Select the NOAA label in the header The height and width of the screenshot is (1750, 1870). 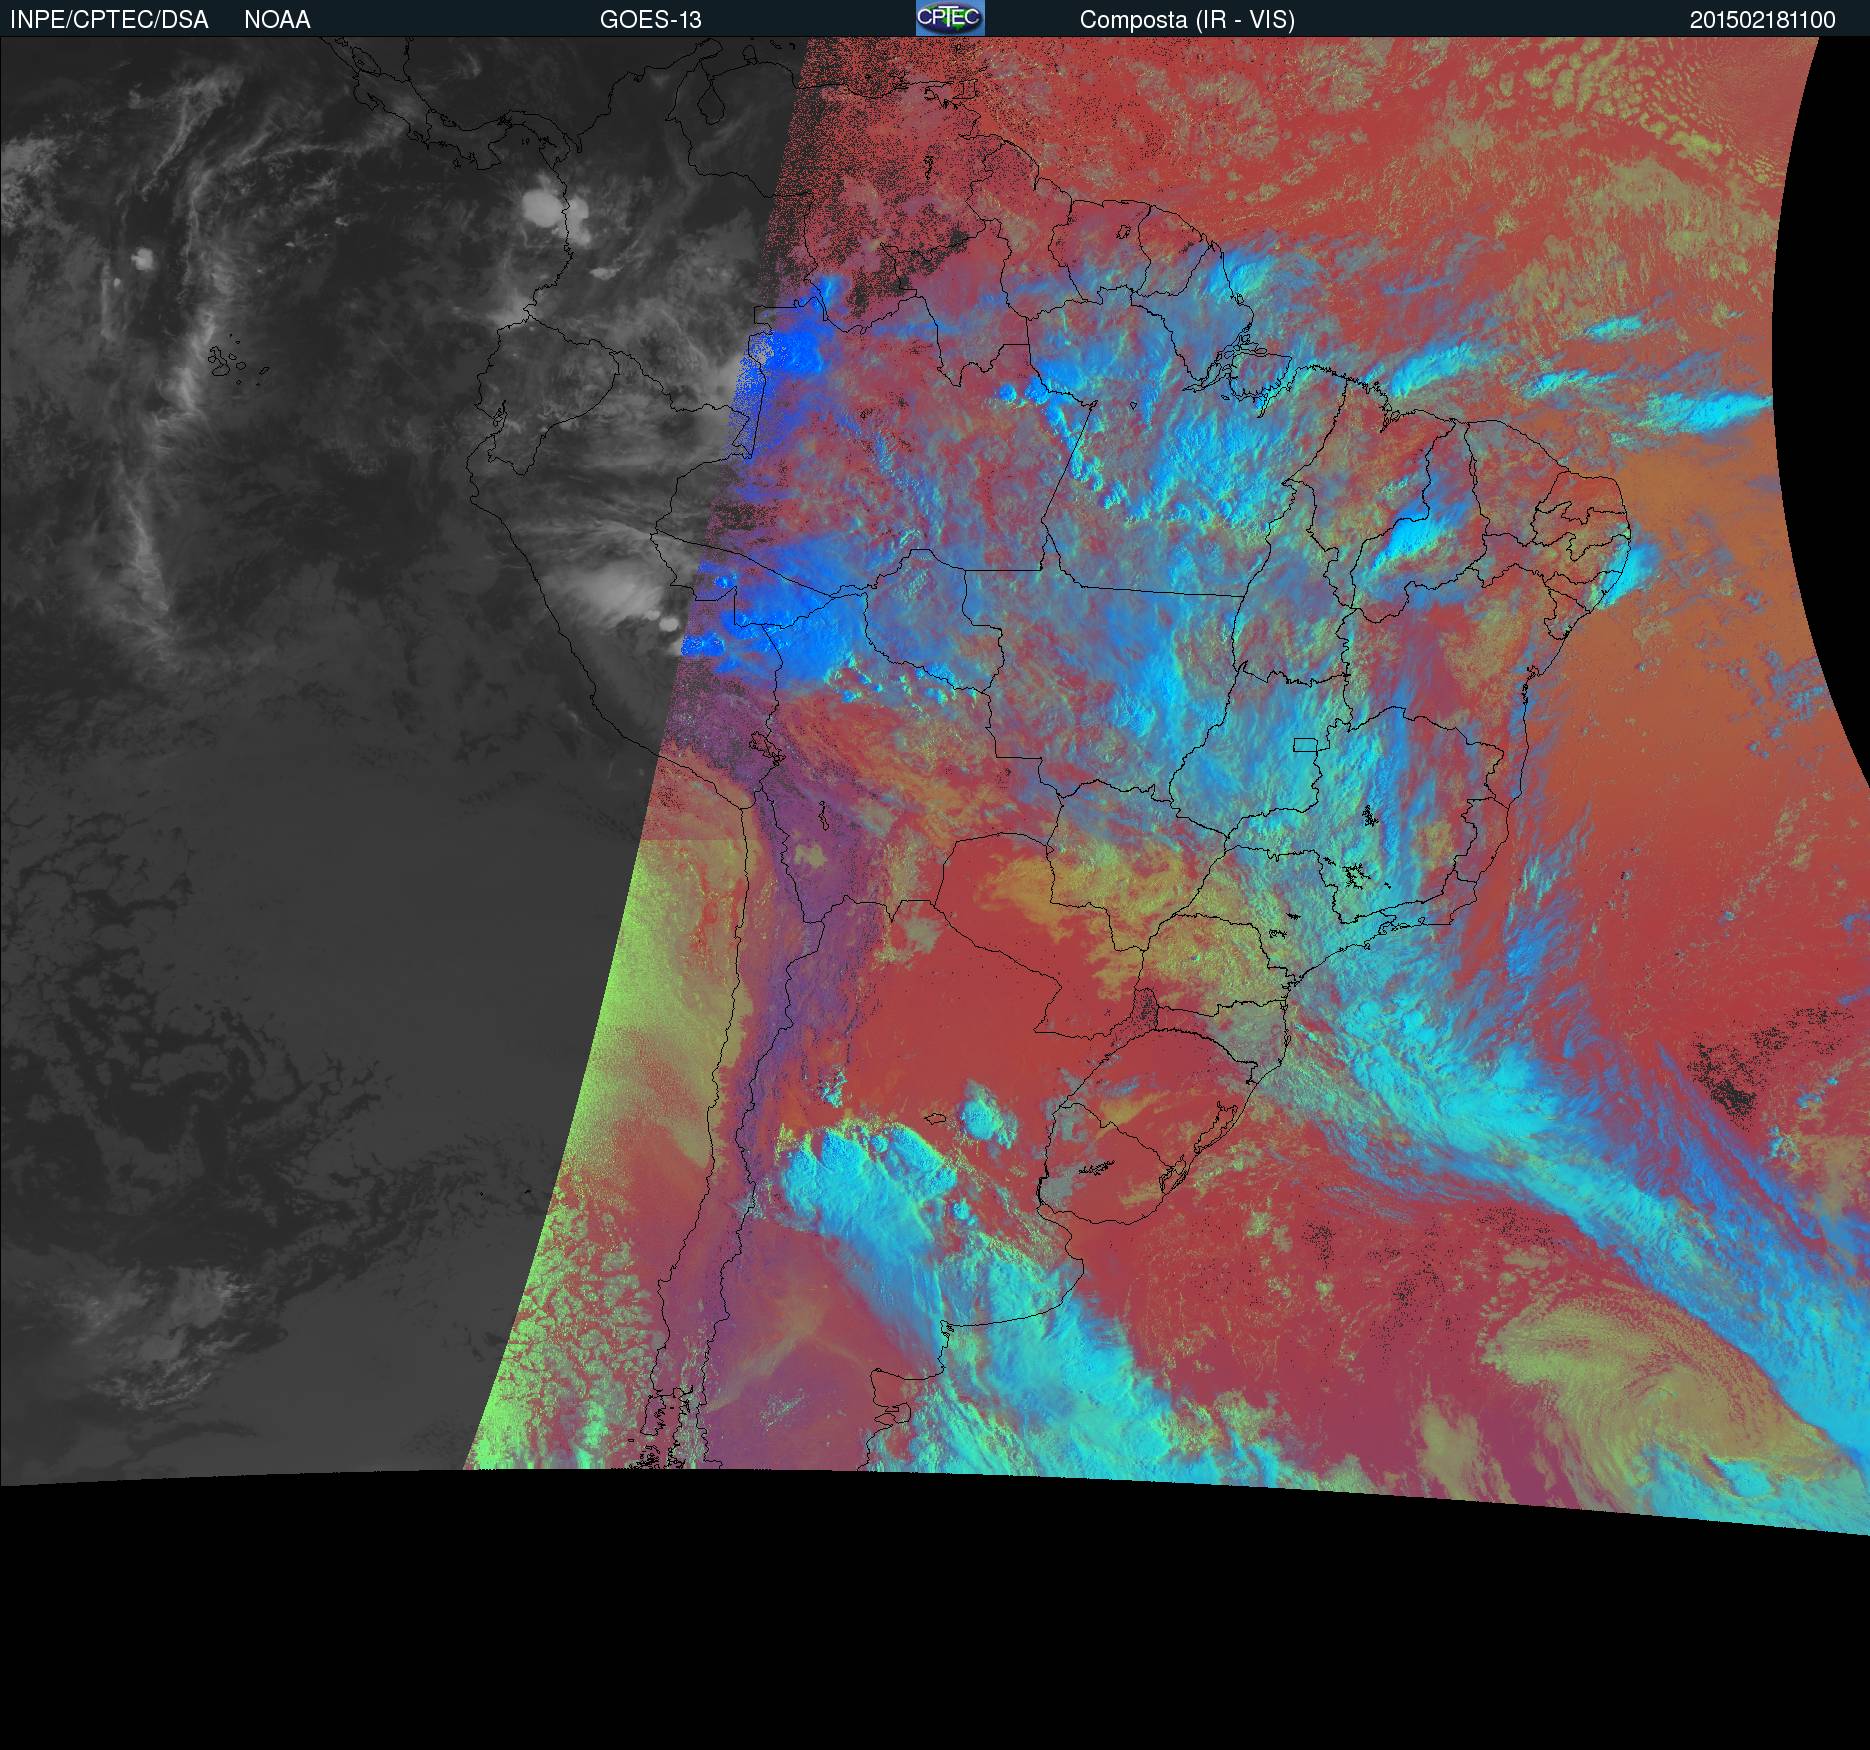[277, 20]
